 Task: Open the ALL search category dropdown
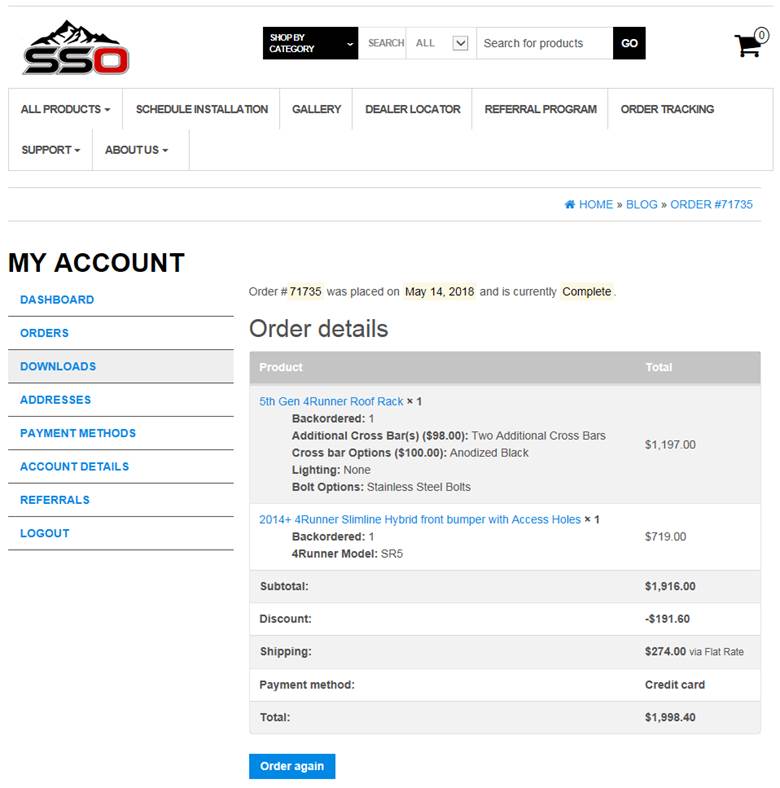(441, 43)
